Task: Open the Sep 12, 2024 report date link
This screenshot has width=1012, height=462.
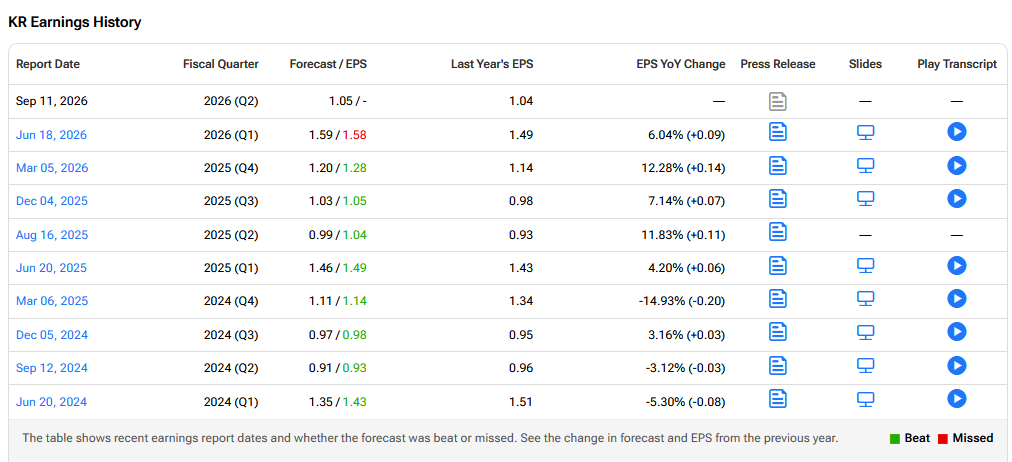Action: [51, 368]
